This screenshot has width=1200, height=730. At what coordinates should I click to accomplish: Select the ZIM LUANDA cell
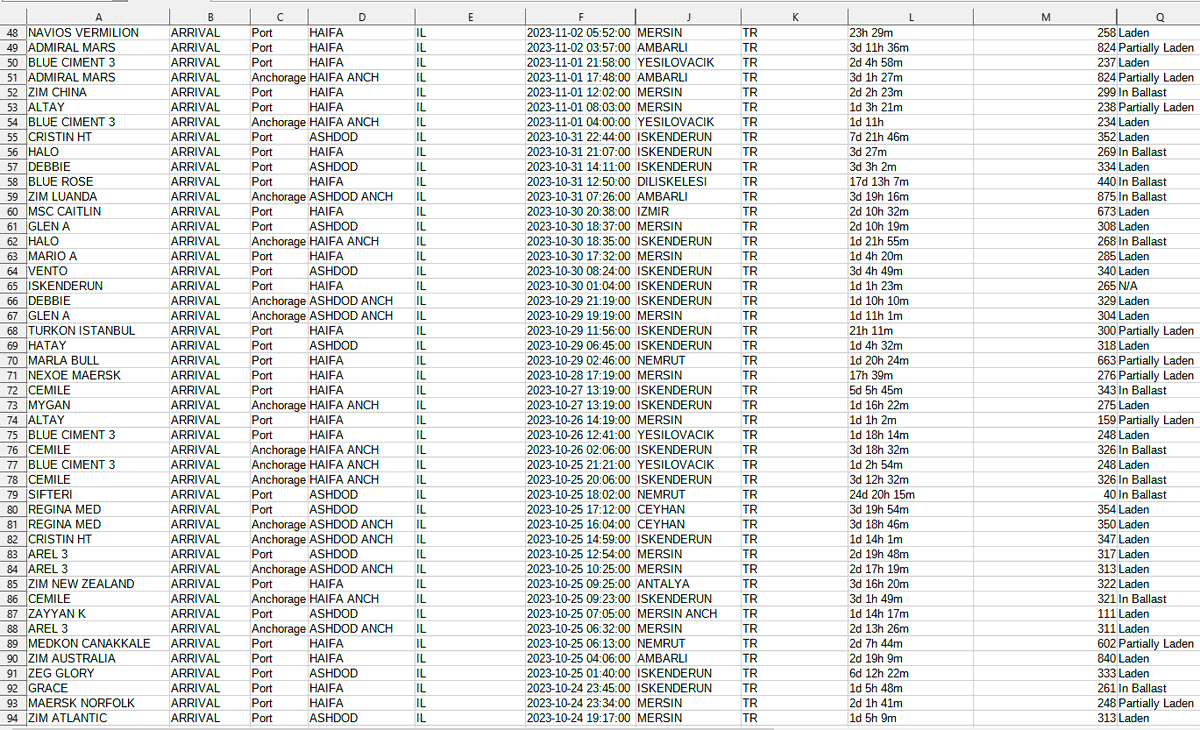point(97,197)
